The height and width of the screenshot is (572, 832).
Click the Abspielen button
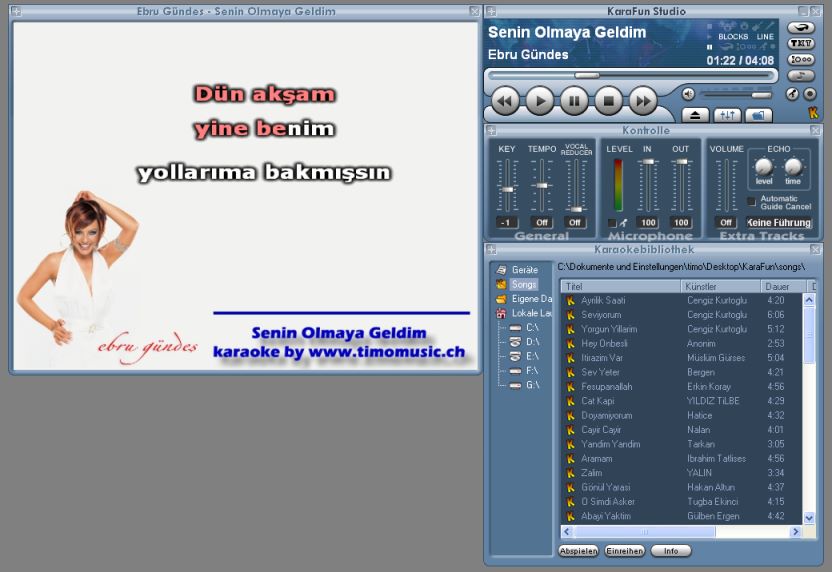coord(578,551)
